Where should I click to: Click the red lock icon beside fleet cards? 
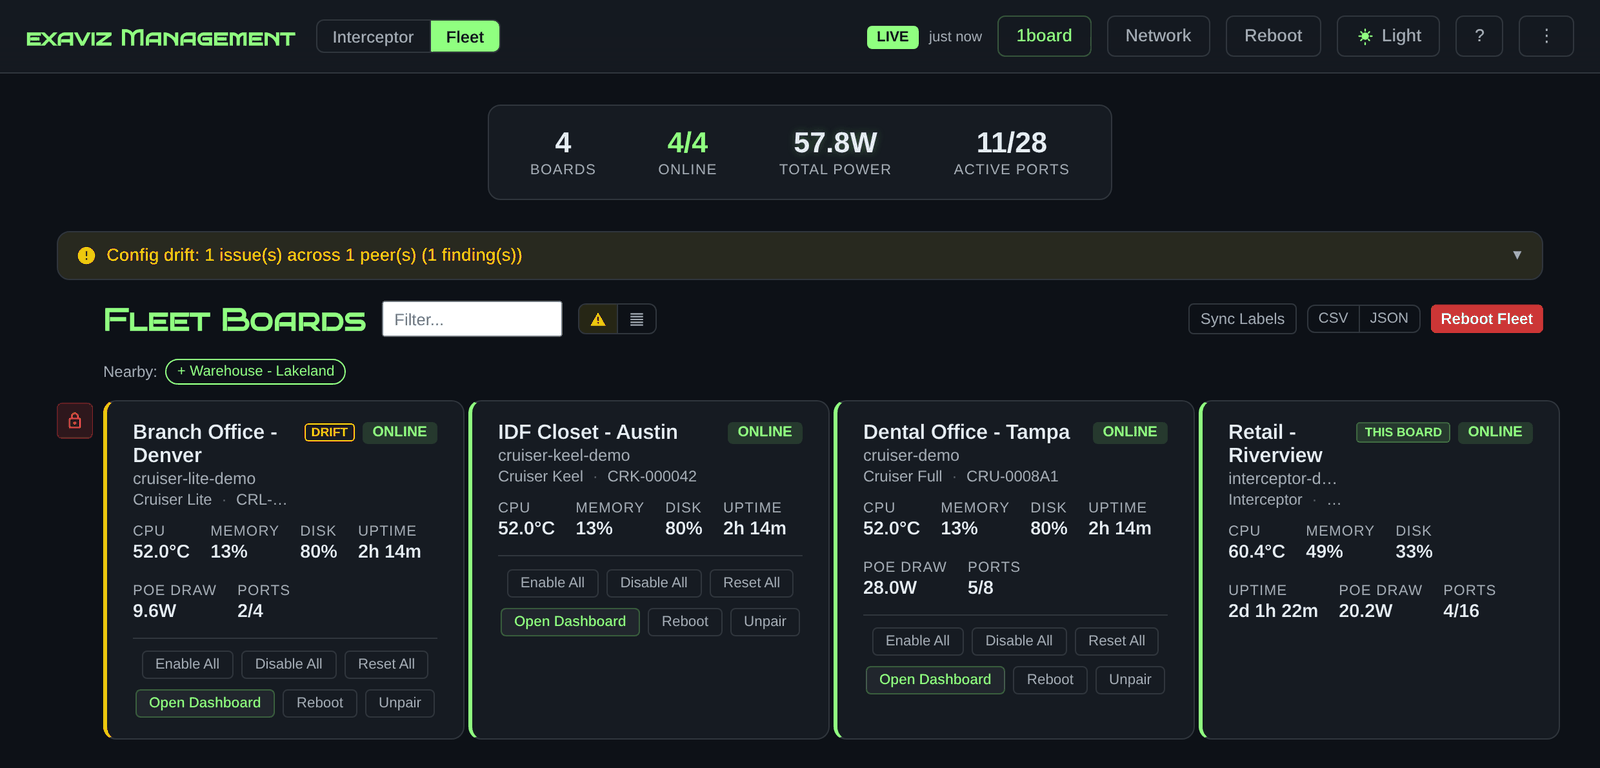pos(75,421)
